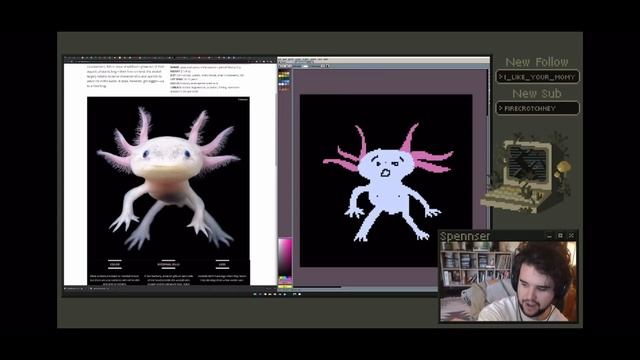Maximize the Spennser webcam window

tap(560, 236)
